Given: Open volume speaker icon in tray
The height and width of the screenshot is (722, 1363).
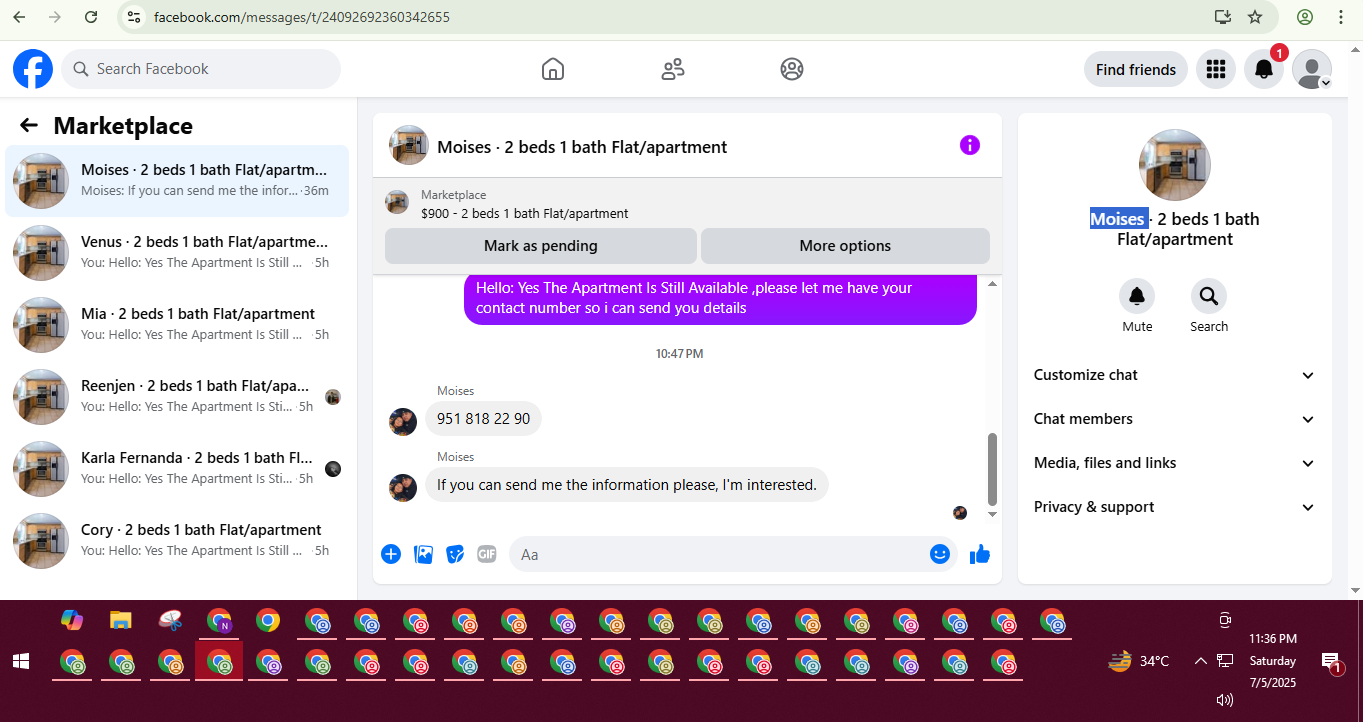Looking at the screenshot, I should (1225, 700).
